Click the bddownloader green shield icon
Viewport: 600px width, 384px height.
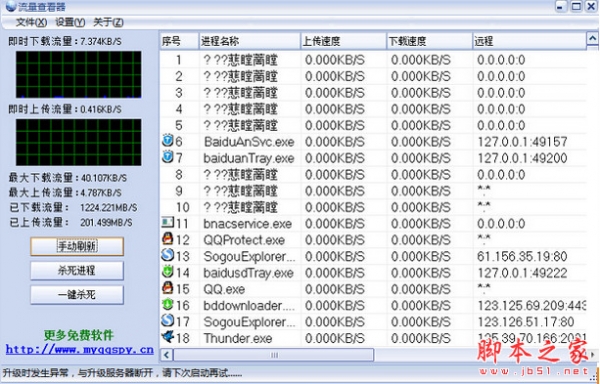(168, 304)
